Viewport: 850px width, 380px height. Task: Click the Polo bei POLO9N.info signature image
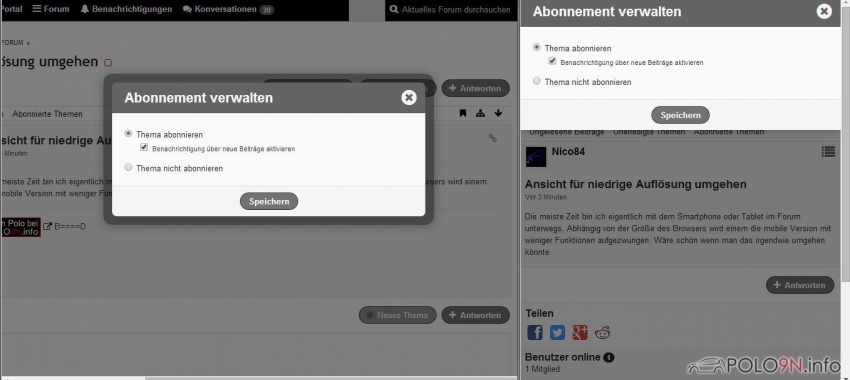[x=21, y=227]
